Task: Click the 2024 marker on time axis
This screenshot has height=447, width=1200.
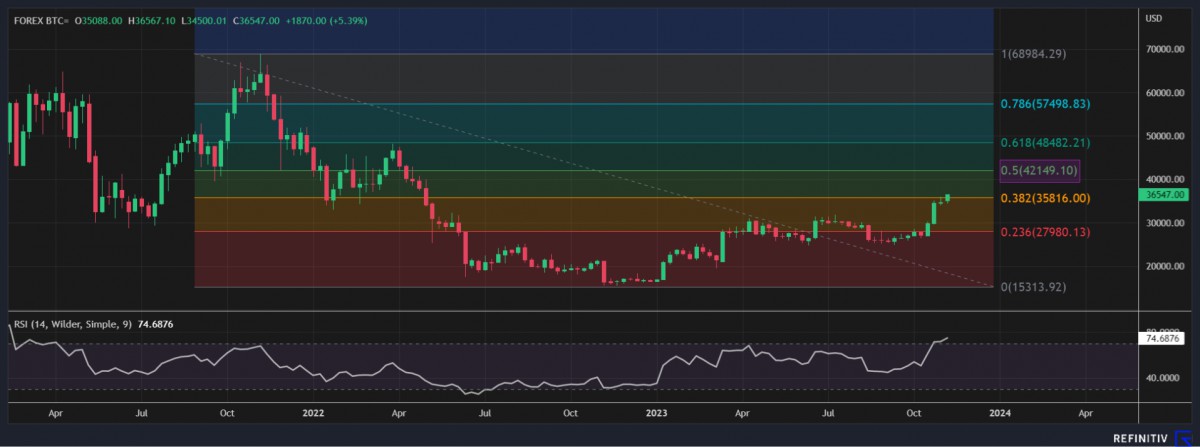Action: tap(997, 411)
